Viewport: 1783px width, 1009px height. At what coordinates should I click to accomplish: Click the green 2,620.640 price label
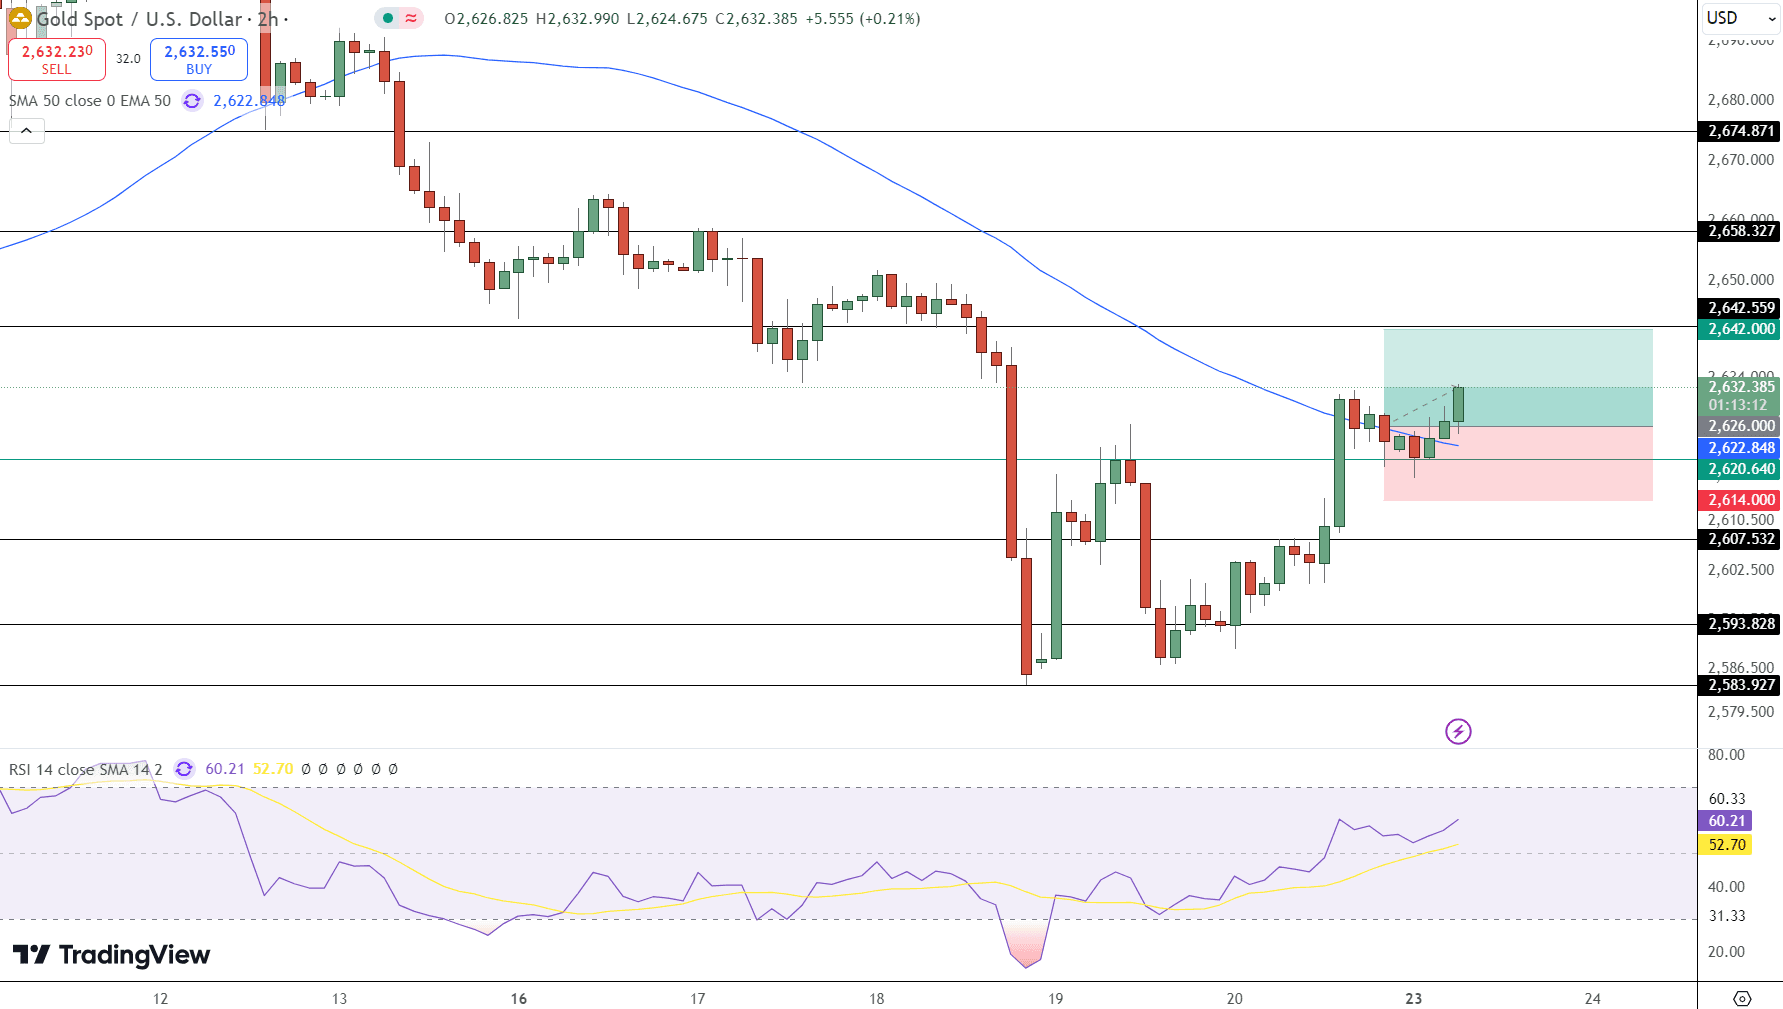click(1740, 469)
